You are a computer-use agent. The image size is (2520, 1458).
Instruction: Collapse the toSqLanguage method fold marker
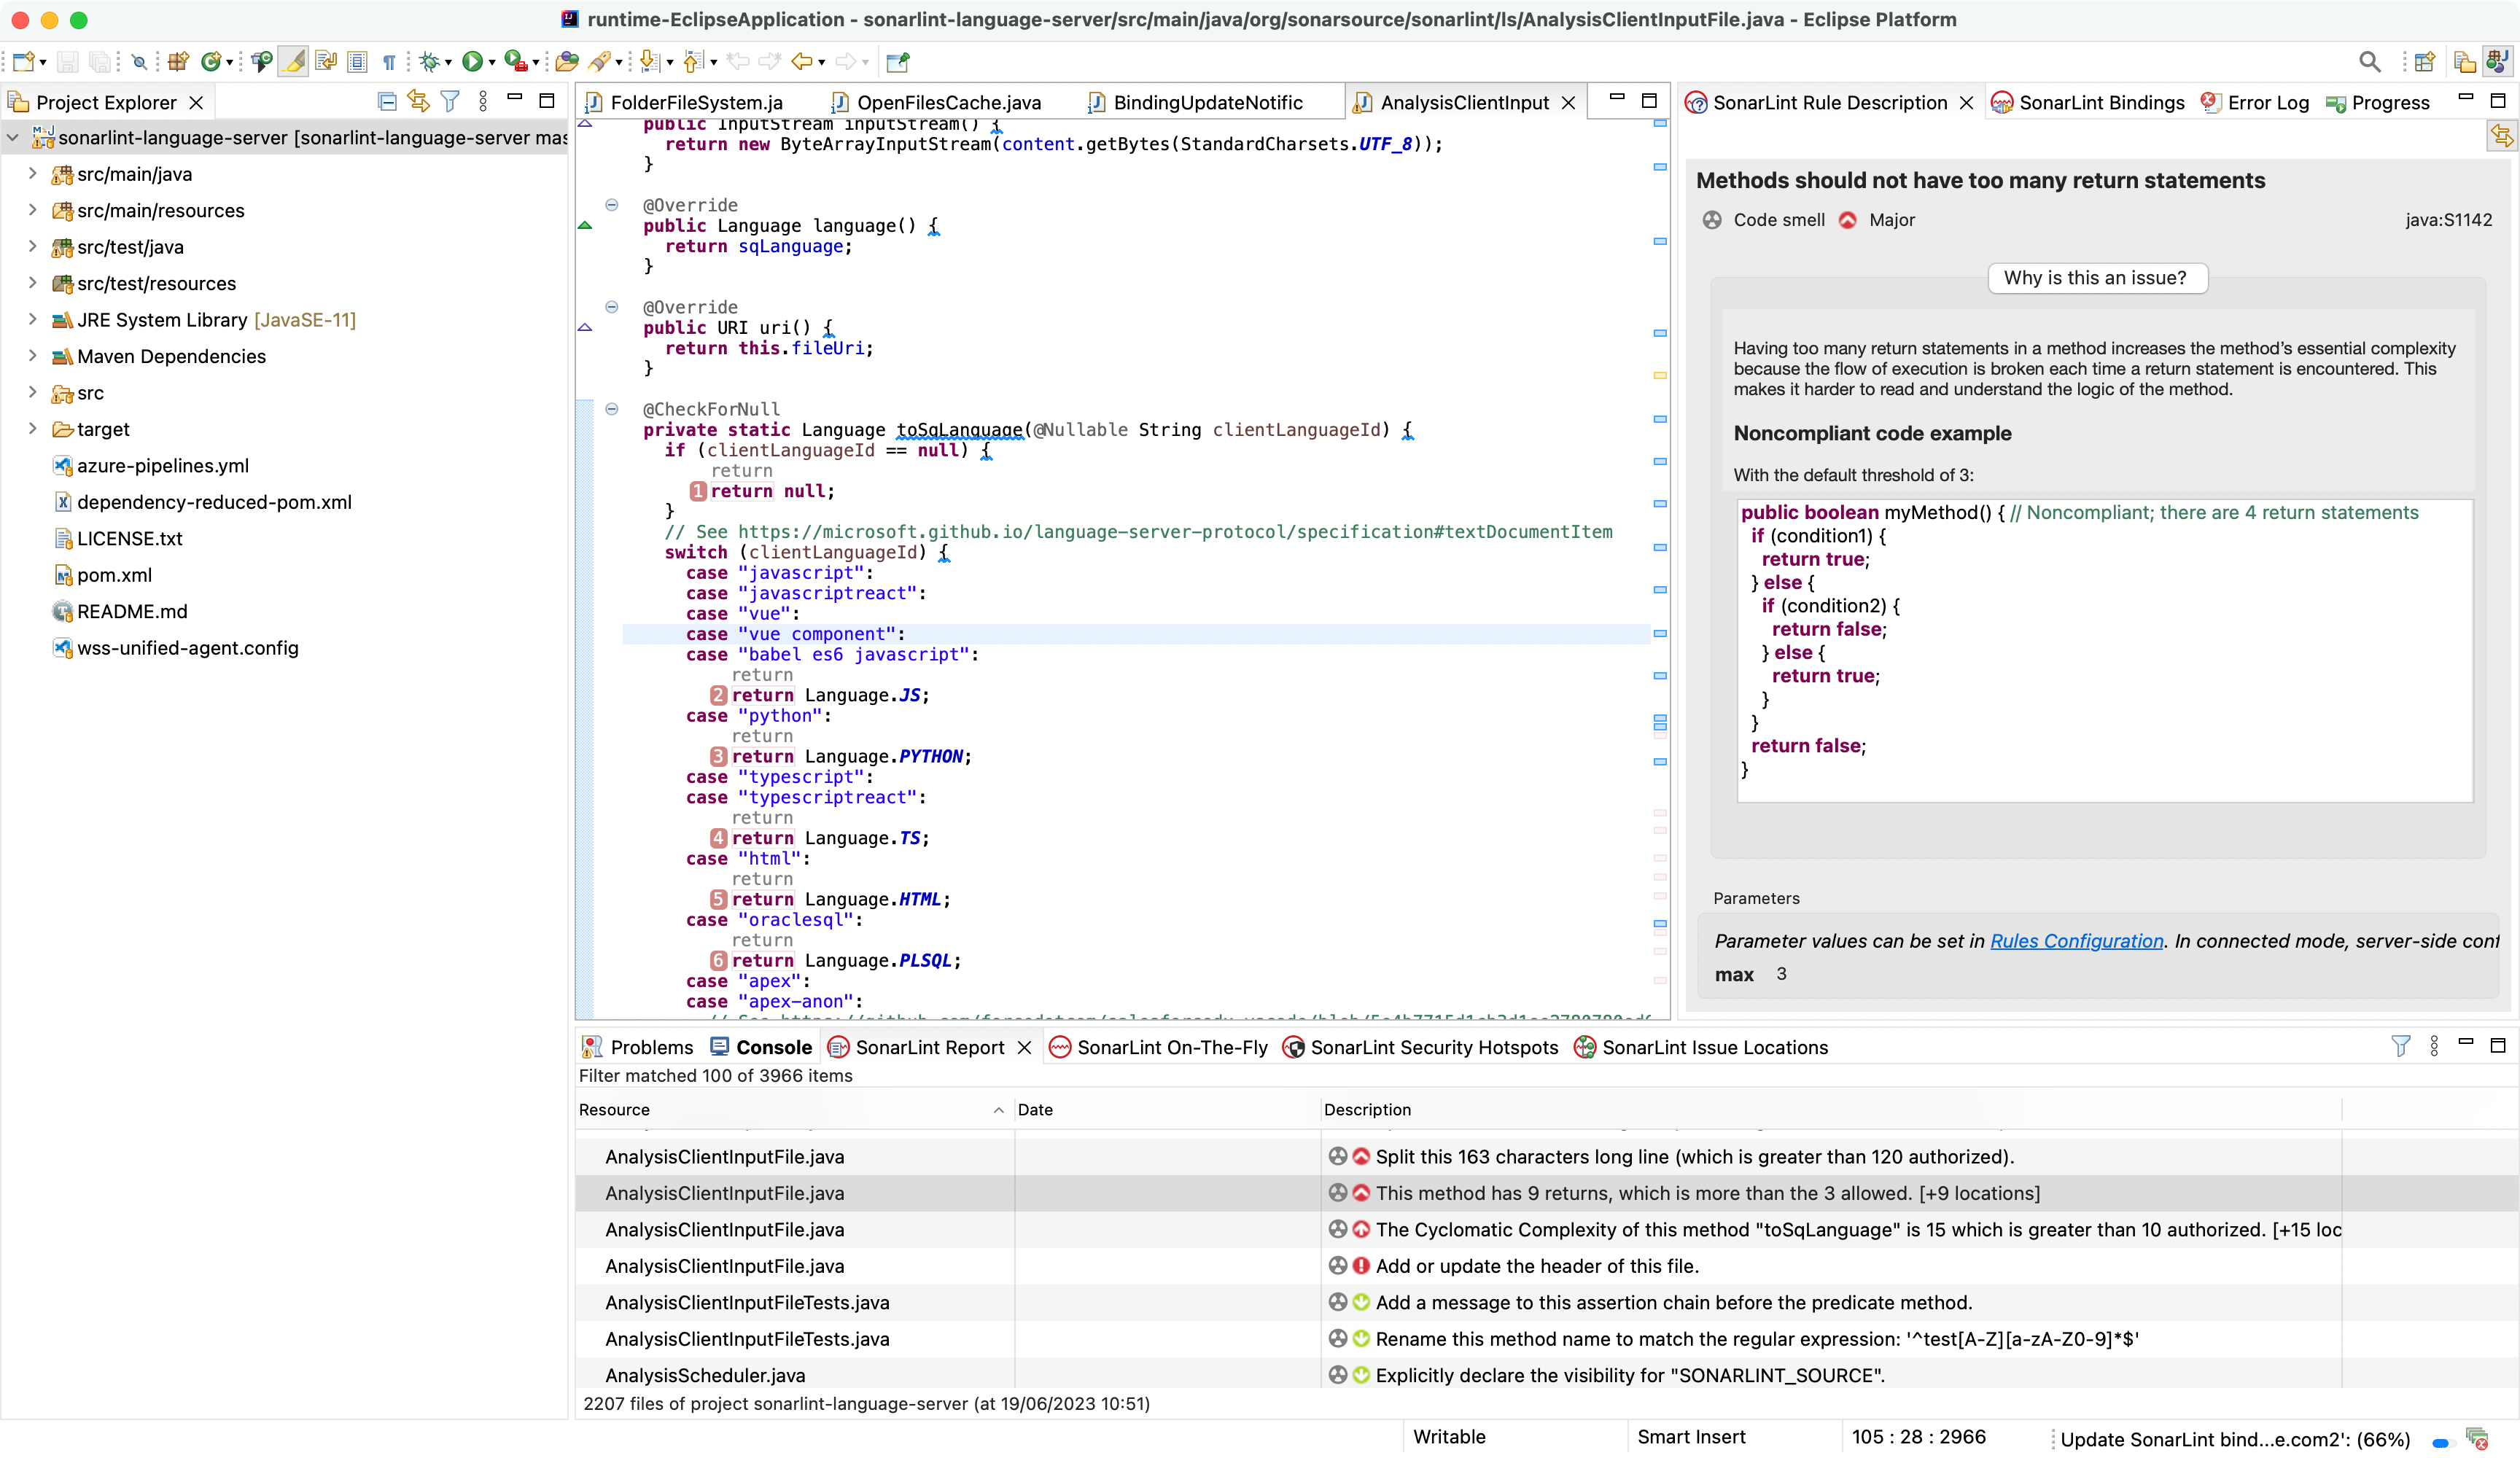tap(611, 408)
